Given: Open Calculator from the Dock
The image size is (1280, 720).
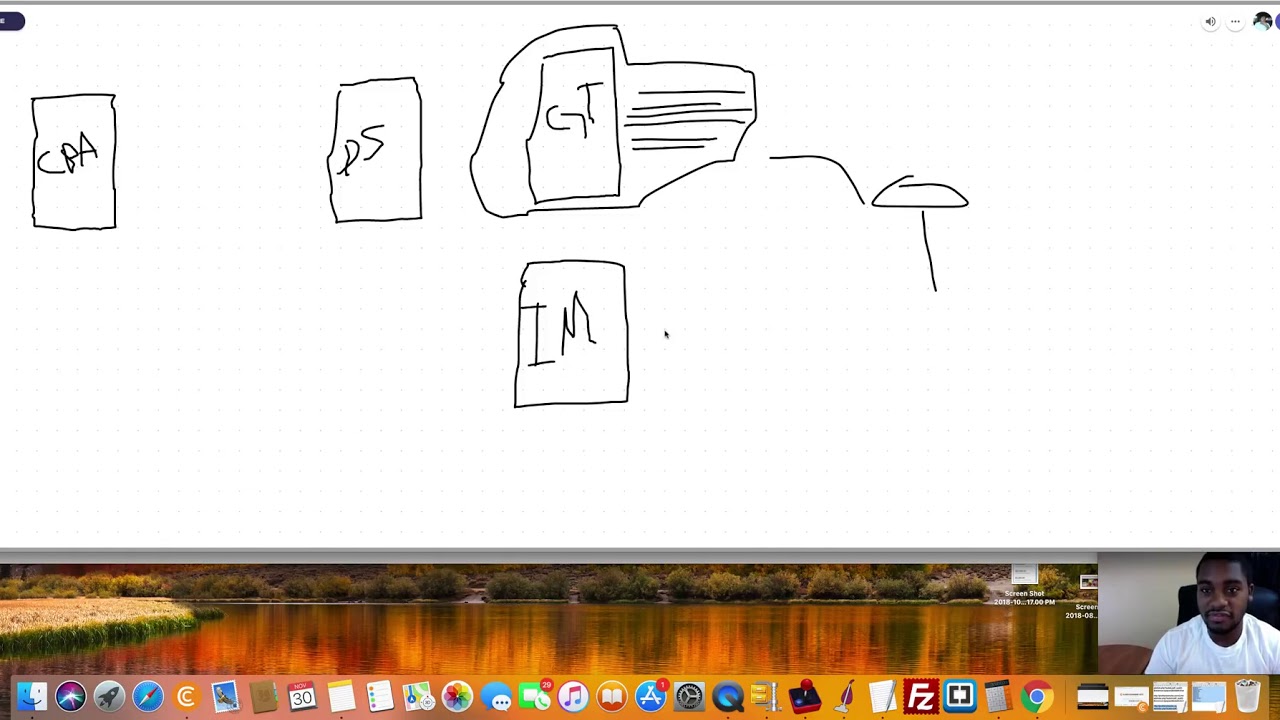Looking at the screenshot, I should point(998,696).
